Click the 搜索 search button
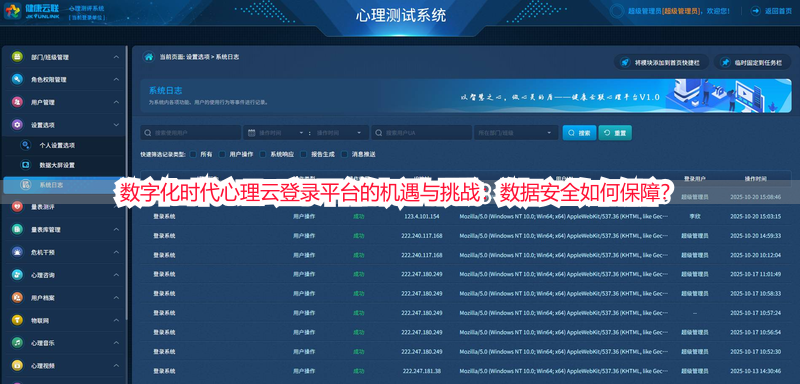Viewport: 800px width, 384px height. [579, 133]
